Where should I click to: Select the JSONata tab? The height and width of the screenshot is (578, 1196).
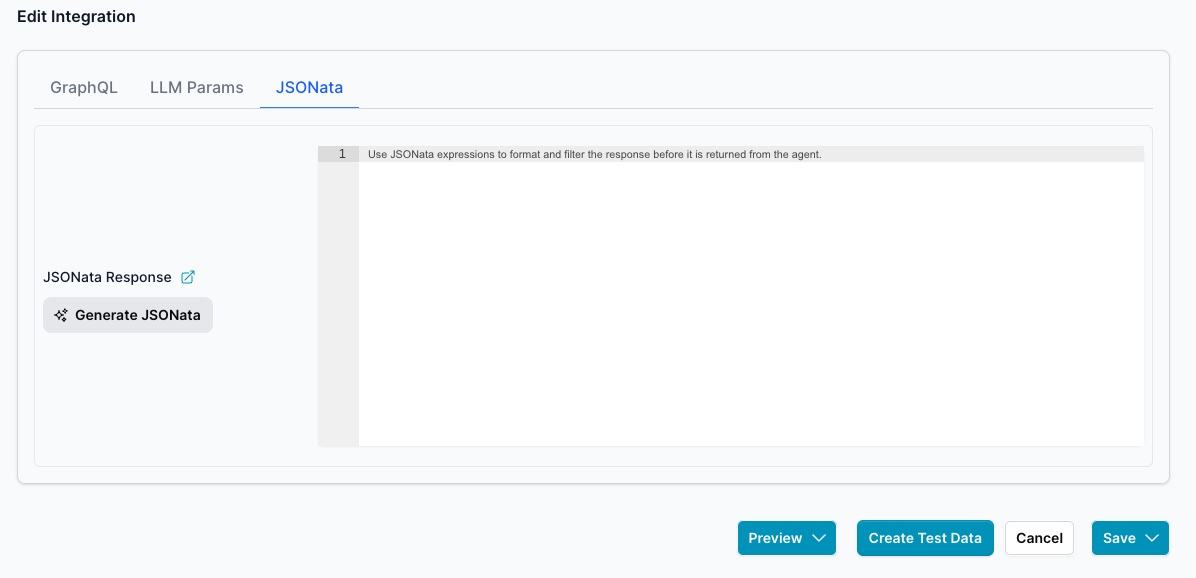point(309,87)
